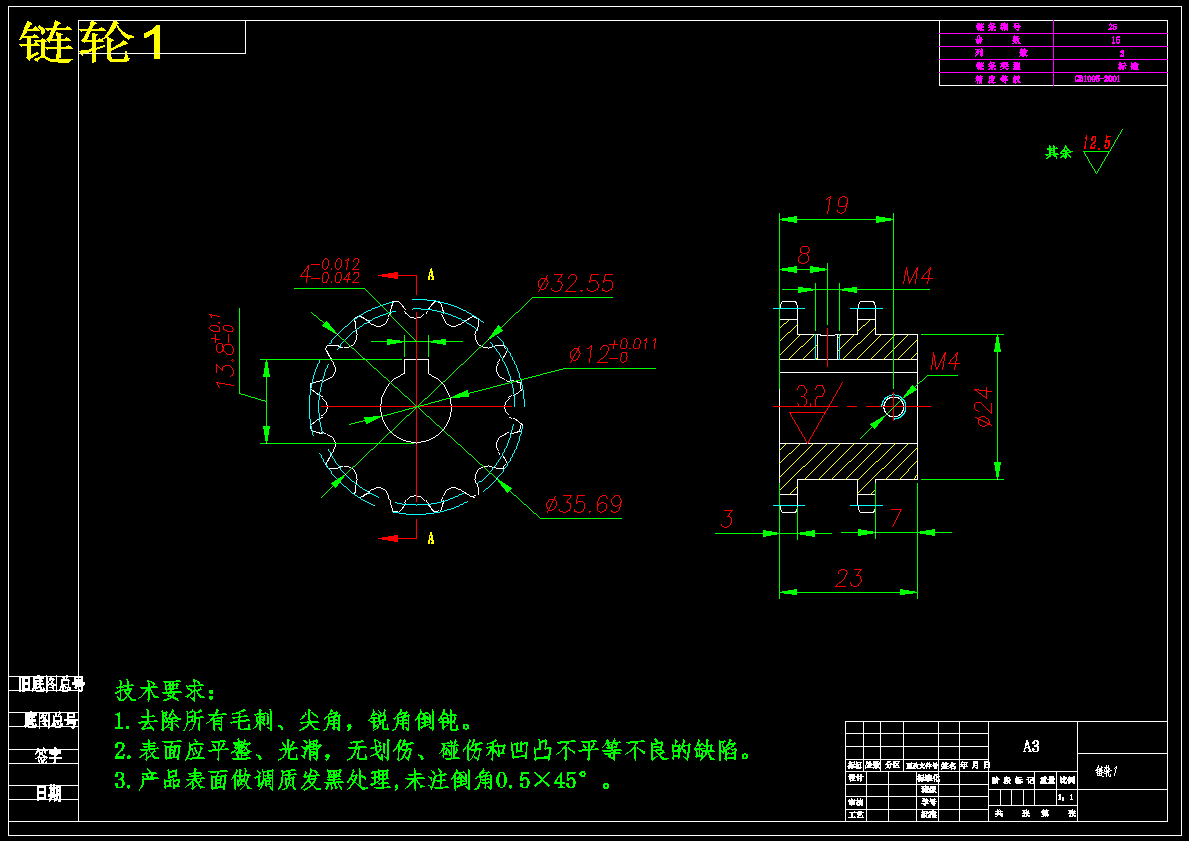Click the ø12 bore tolerance dimension

click(x=613, y=351)
